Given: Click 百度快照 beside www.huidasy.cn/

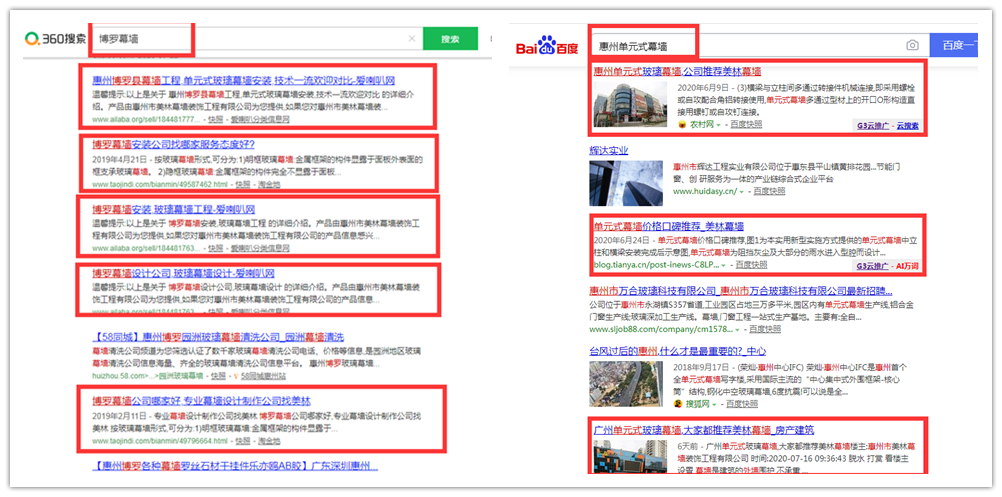Looking at the screenshot, I should 769,191.
